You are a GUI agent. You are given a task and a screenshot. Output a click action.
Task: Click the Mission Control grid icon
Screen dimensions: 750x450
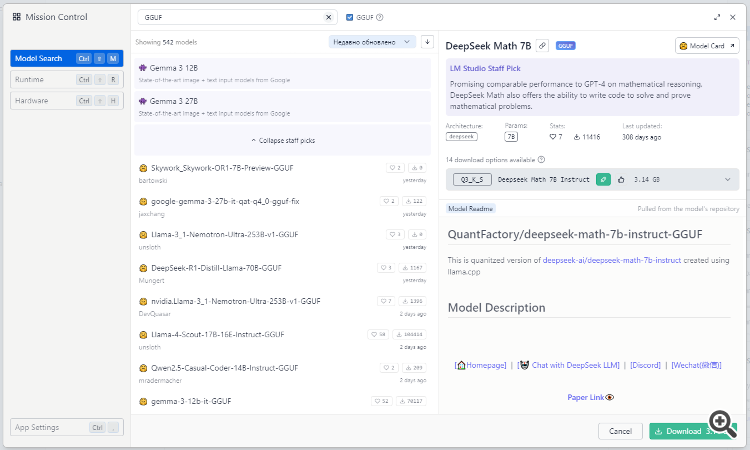(x=17, y=17)
